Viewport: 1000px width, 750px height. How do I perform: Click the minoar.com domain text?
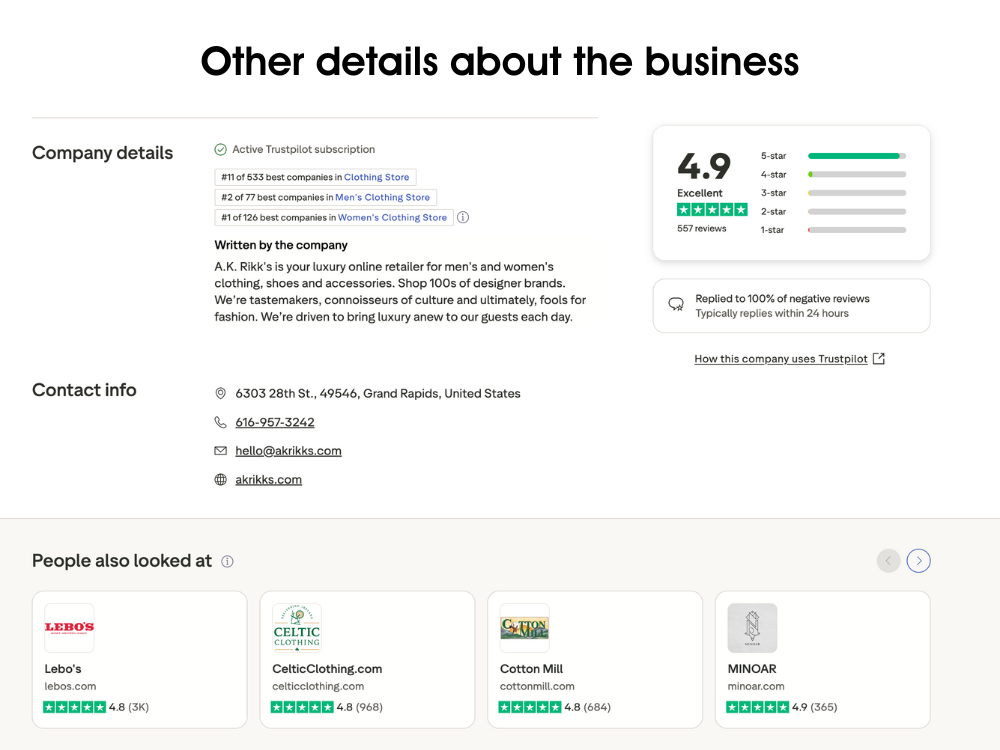756,686
